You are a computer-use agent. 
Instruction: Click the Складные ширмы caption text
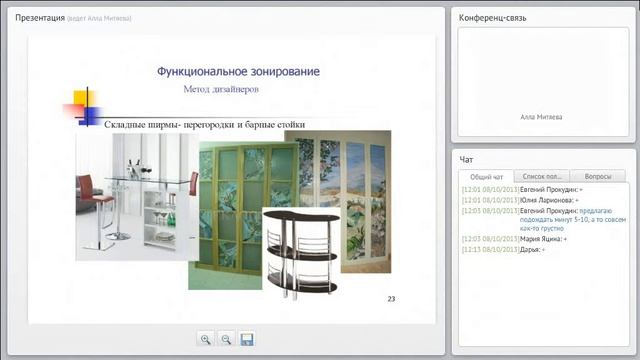[x=204, y=124]
